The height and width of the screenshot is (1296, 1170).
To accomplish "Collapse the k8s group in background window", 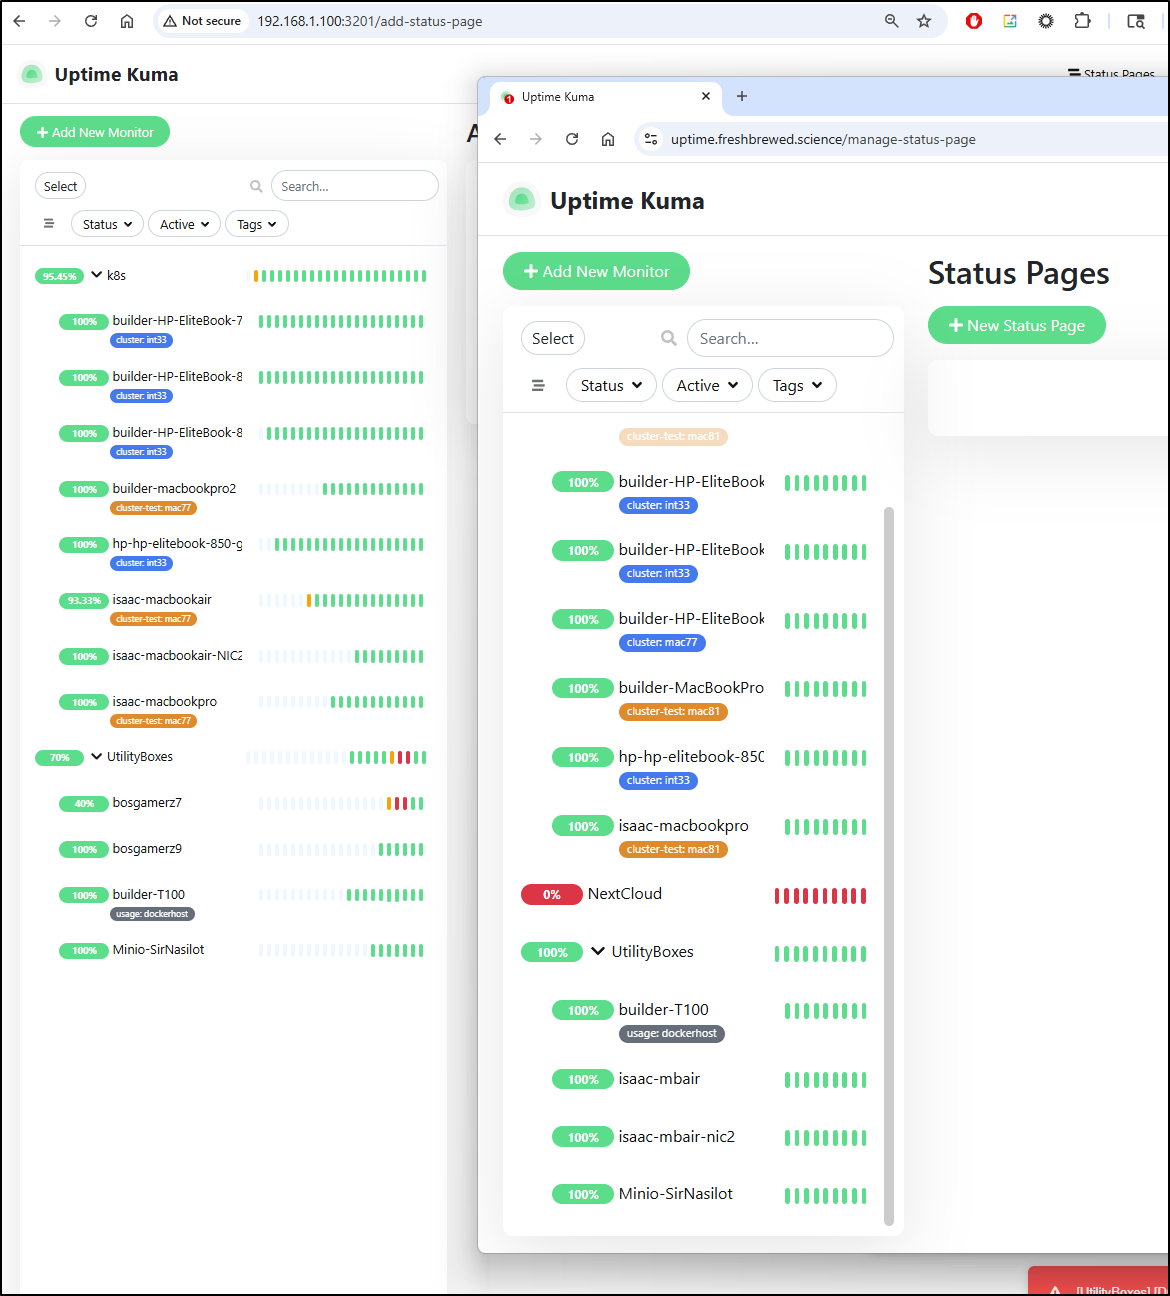I will click(x=97, y=275).
